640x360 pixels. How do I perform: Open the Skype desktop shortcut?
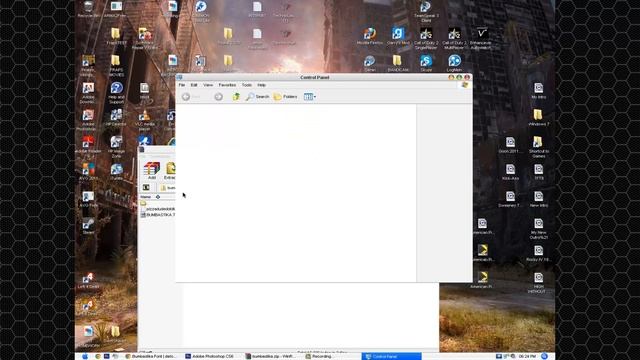click(426, 63)
